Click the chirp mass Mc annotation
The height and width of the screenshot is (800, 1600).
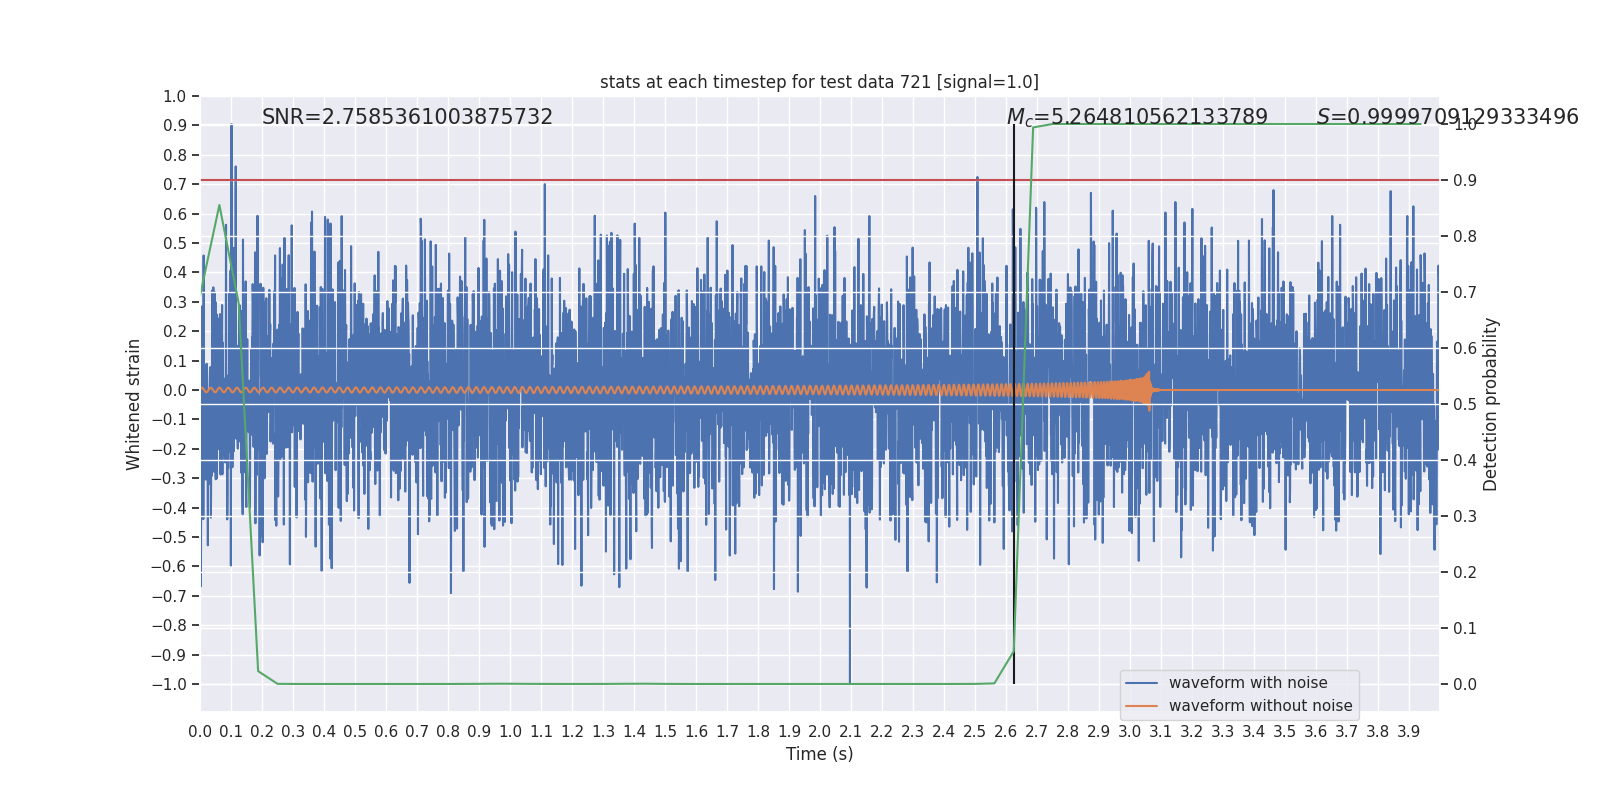click(1137, 117)
